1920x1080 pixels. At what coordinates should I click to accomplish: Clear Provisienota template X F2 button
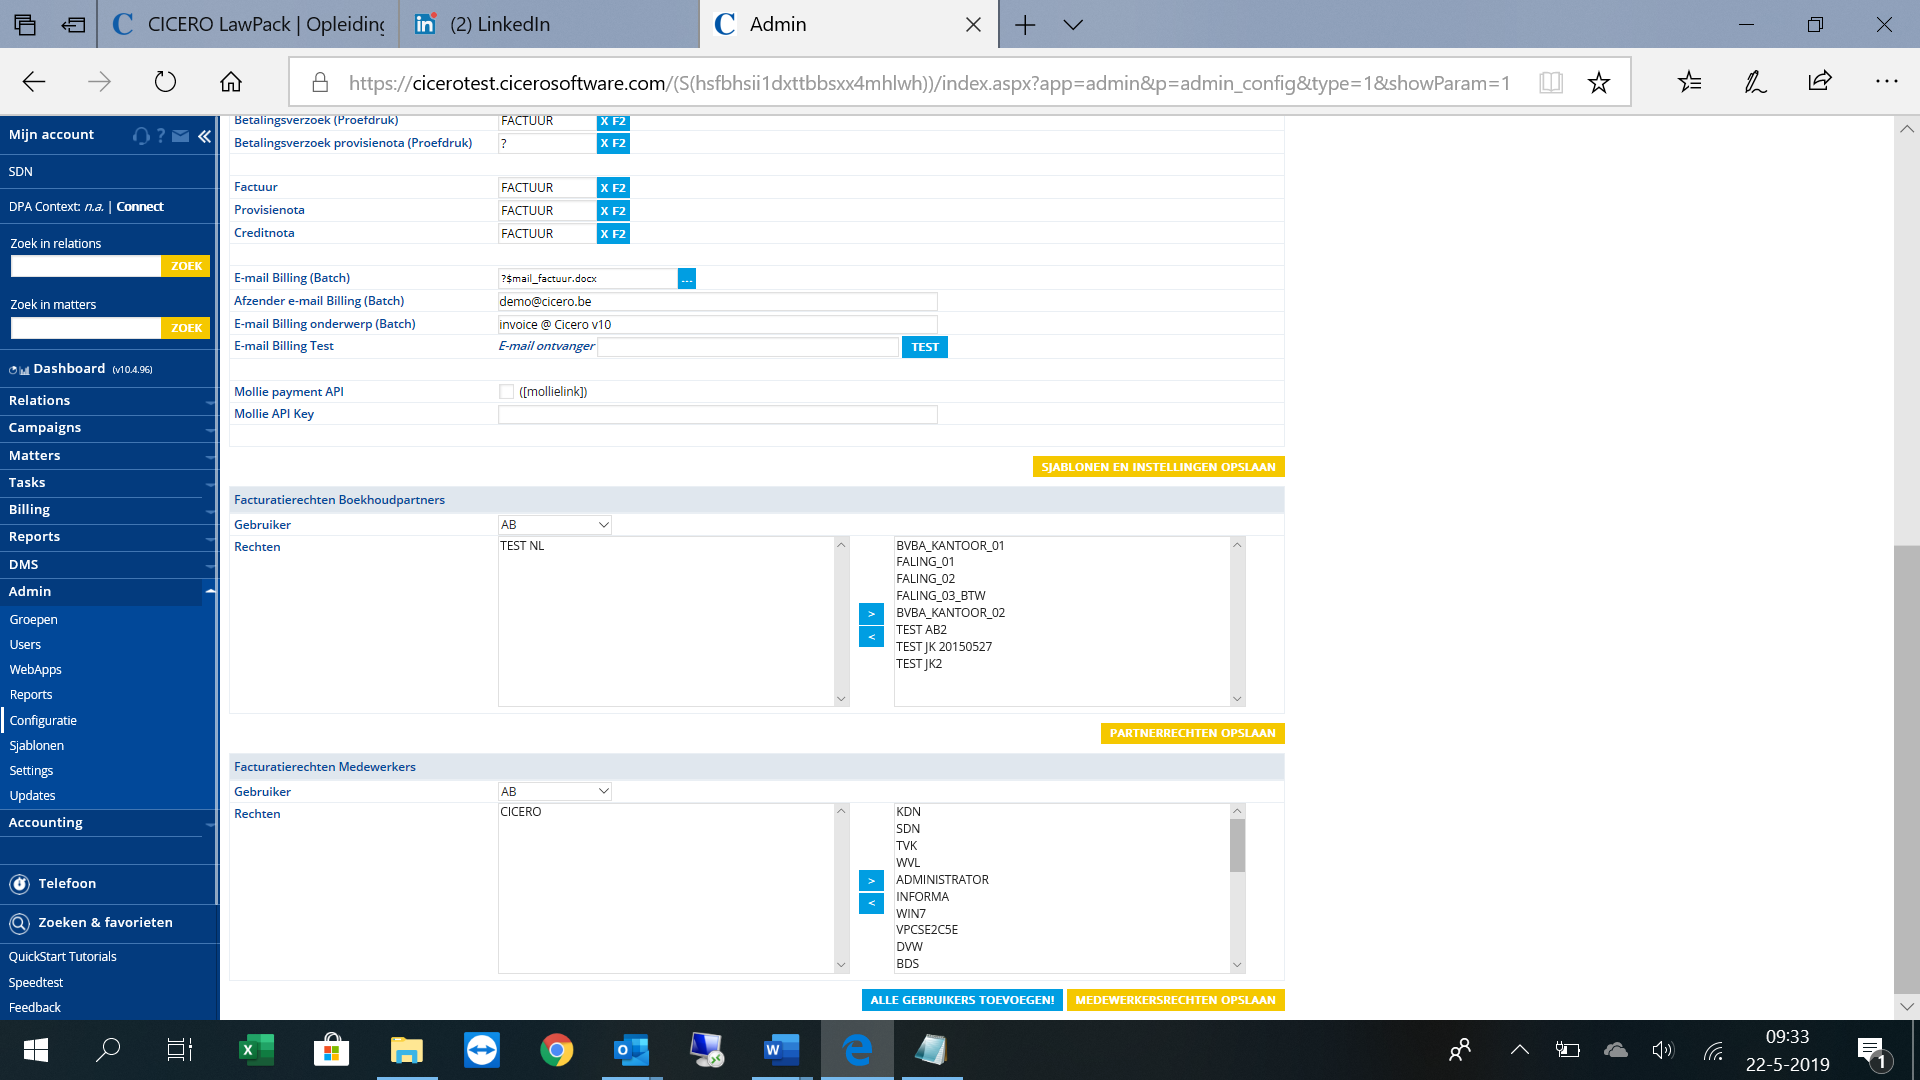click(613, 210)
